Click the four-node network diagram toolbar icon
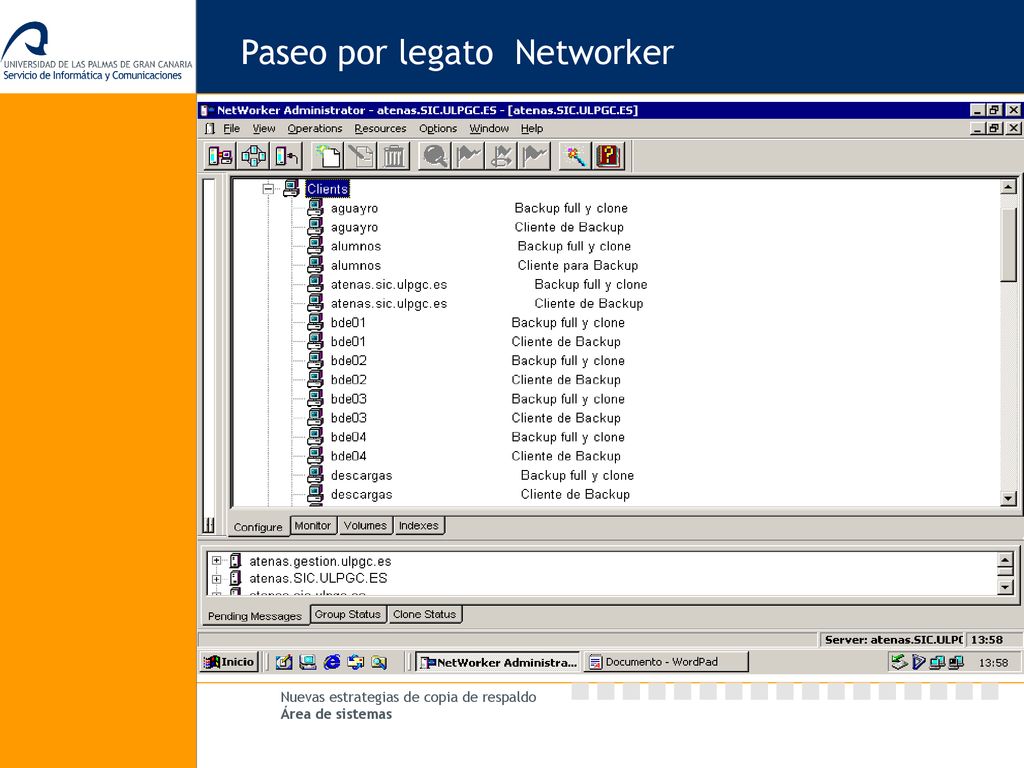The height and width of the screenshot is (768, 1024). [x=253, y=156]
